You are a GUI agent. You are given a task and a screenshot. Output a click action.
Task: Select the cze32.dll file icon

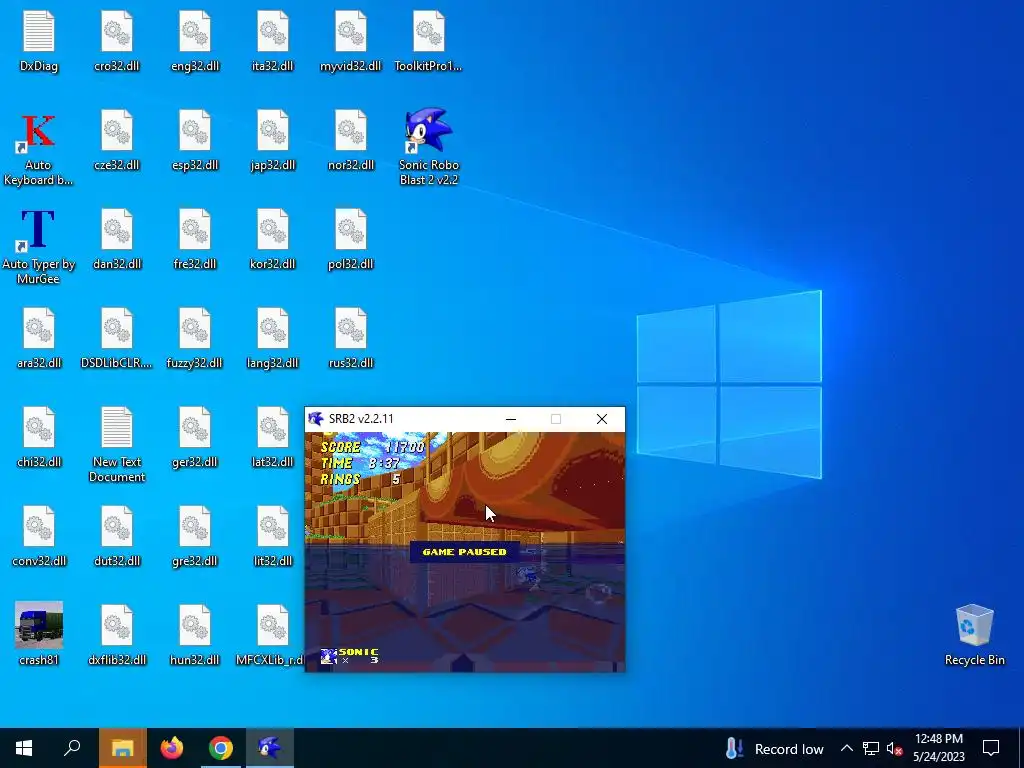[x=117, y=131]
